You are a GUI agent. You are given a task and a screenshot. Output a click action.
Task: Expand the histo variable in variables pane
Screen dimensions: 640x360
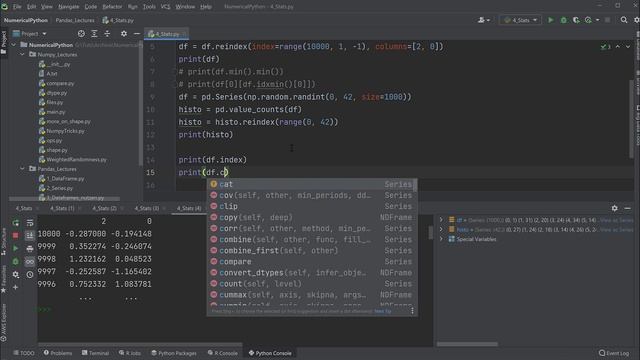point(441,229)
